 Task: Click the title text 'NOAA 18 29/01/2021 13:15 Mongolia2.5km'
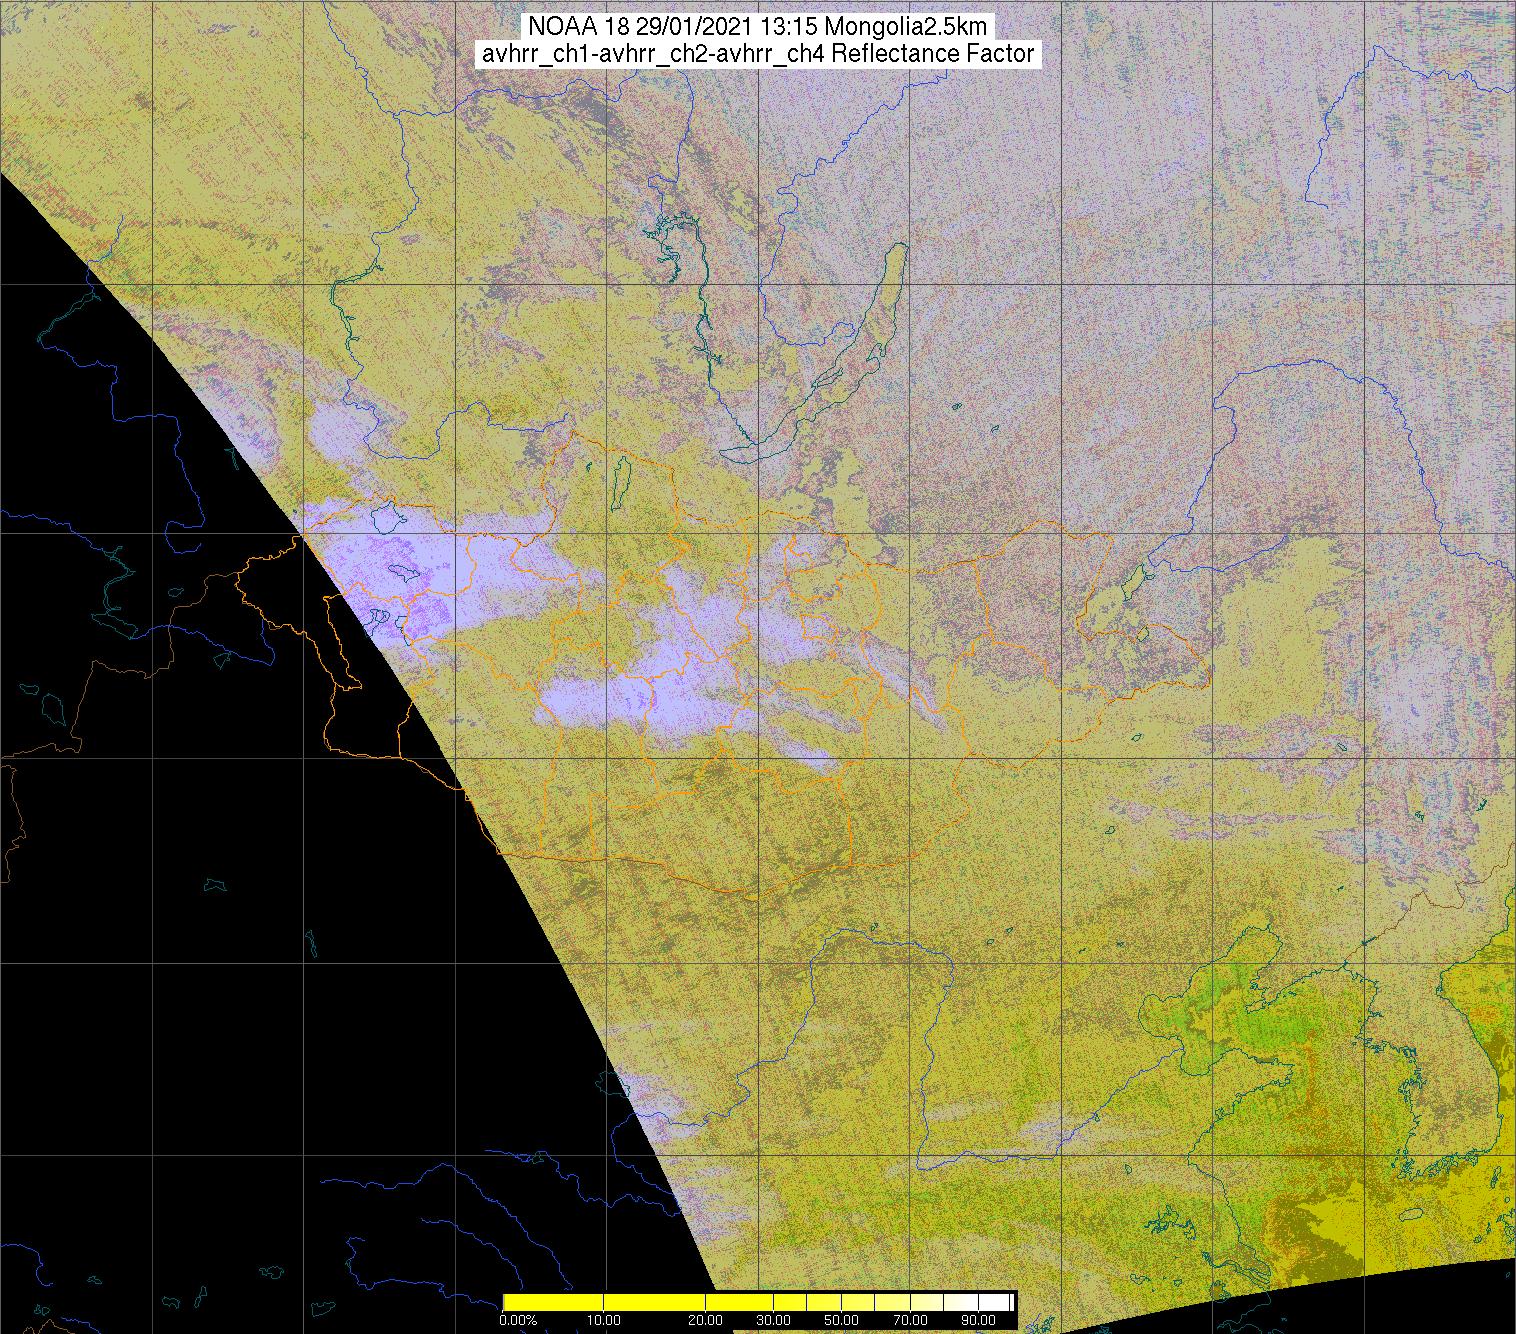[x=758, y=25]
